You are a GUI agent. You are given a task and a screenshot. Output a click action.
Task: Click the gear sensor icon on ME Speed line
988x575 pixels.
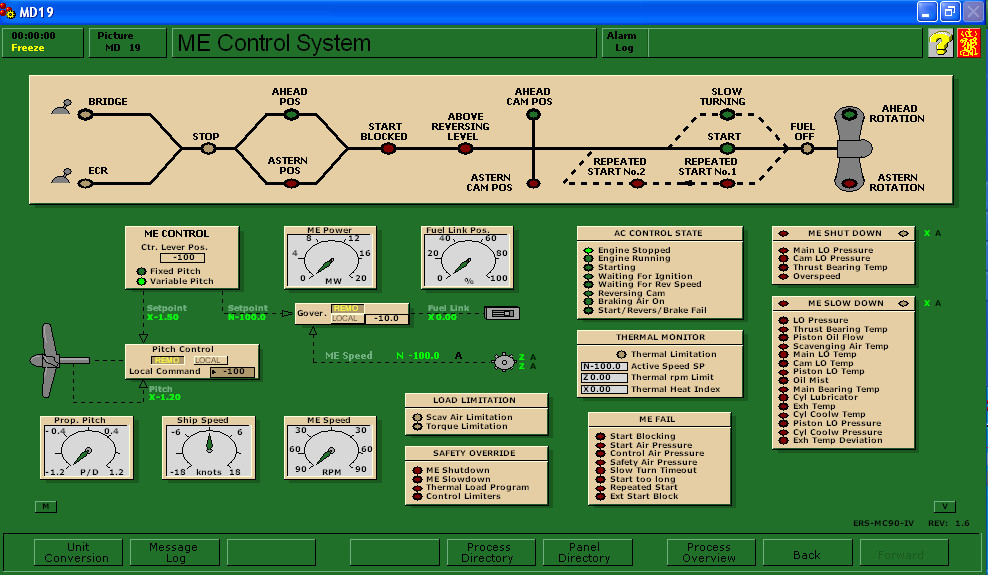[505, 361]
